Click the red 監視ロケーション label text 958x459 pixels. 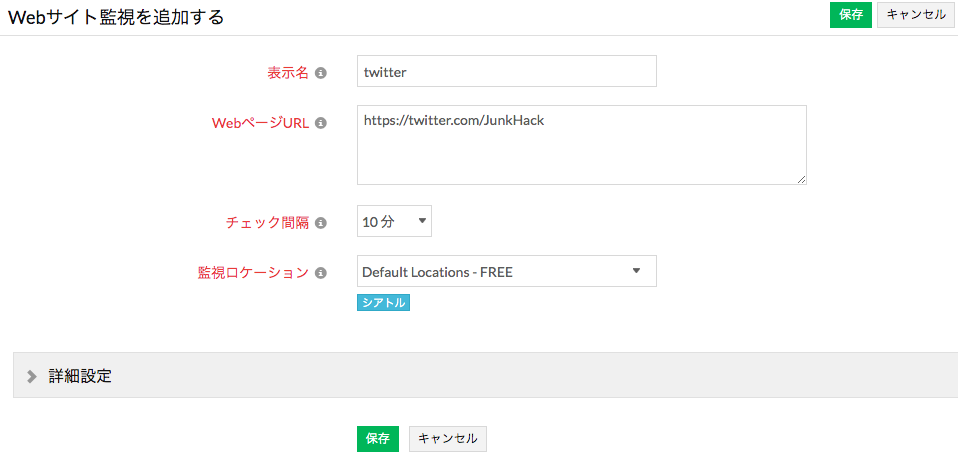pos(253,272)
